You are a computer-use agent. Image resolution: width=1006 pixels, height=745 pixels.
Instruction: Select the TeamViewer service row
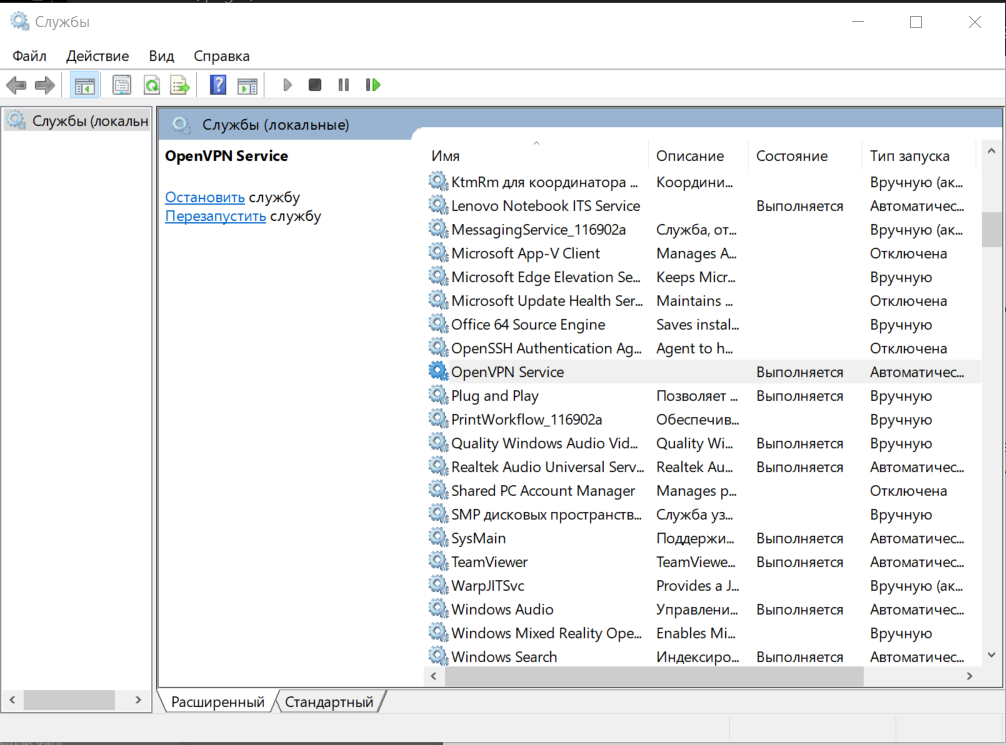coord(489,562)
